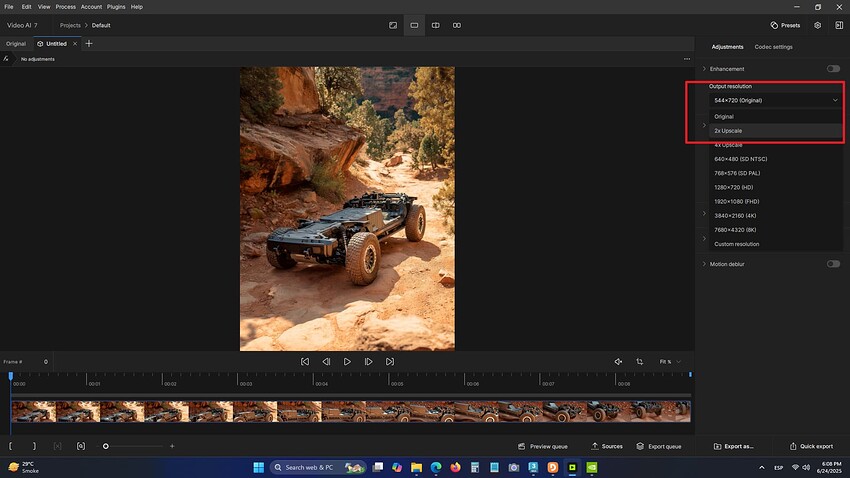
Task: Toggle the Motion deblur switch
Action: 833,264
